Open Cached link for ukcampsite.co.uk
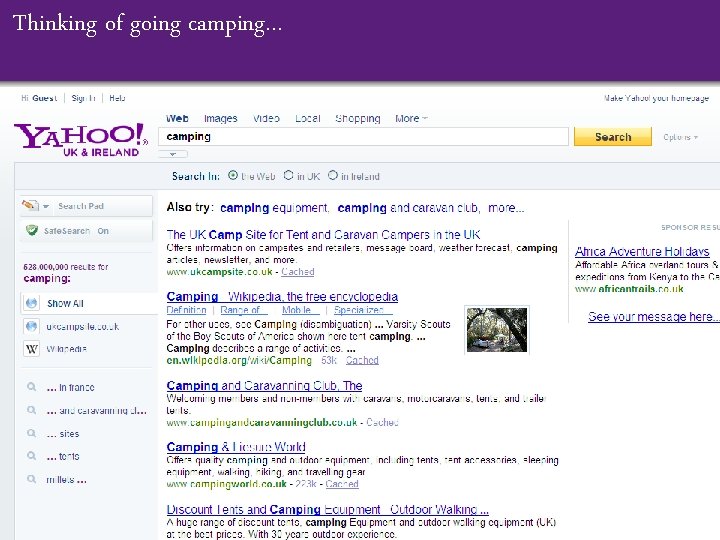Screen dimensions: 720x540 pos(298,272)
